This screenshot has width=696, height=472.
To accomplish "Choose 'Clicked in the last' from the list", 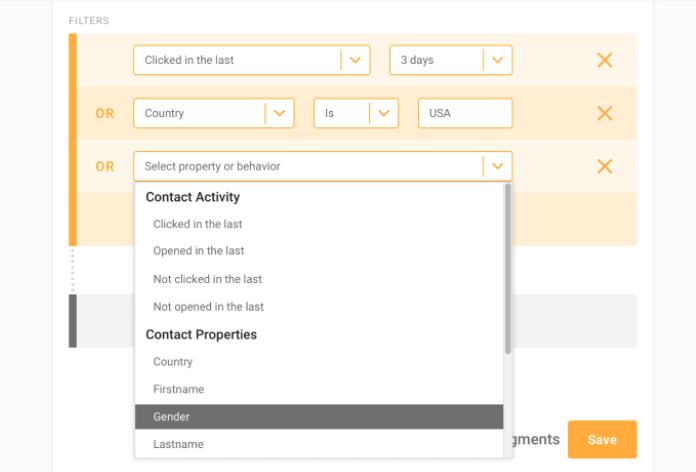I will (x=319, y=224).
